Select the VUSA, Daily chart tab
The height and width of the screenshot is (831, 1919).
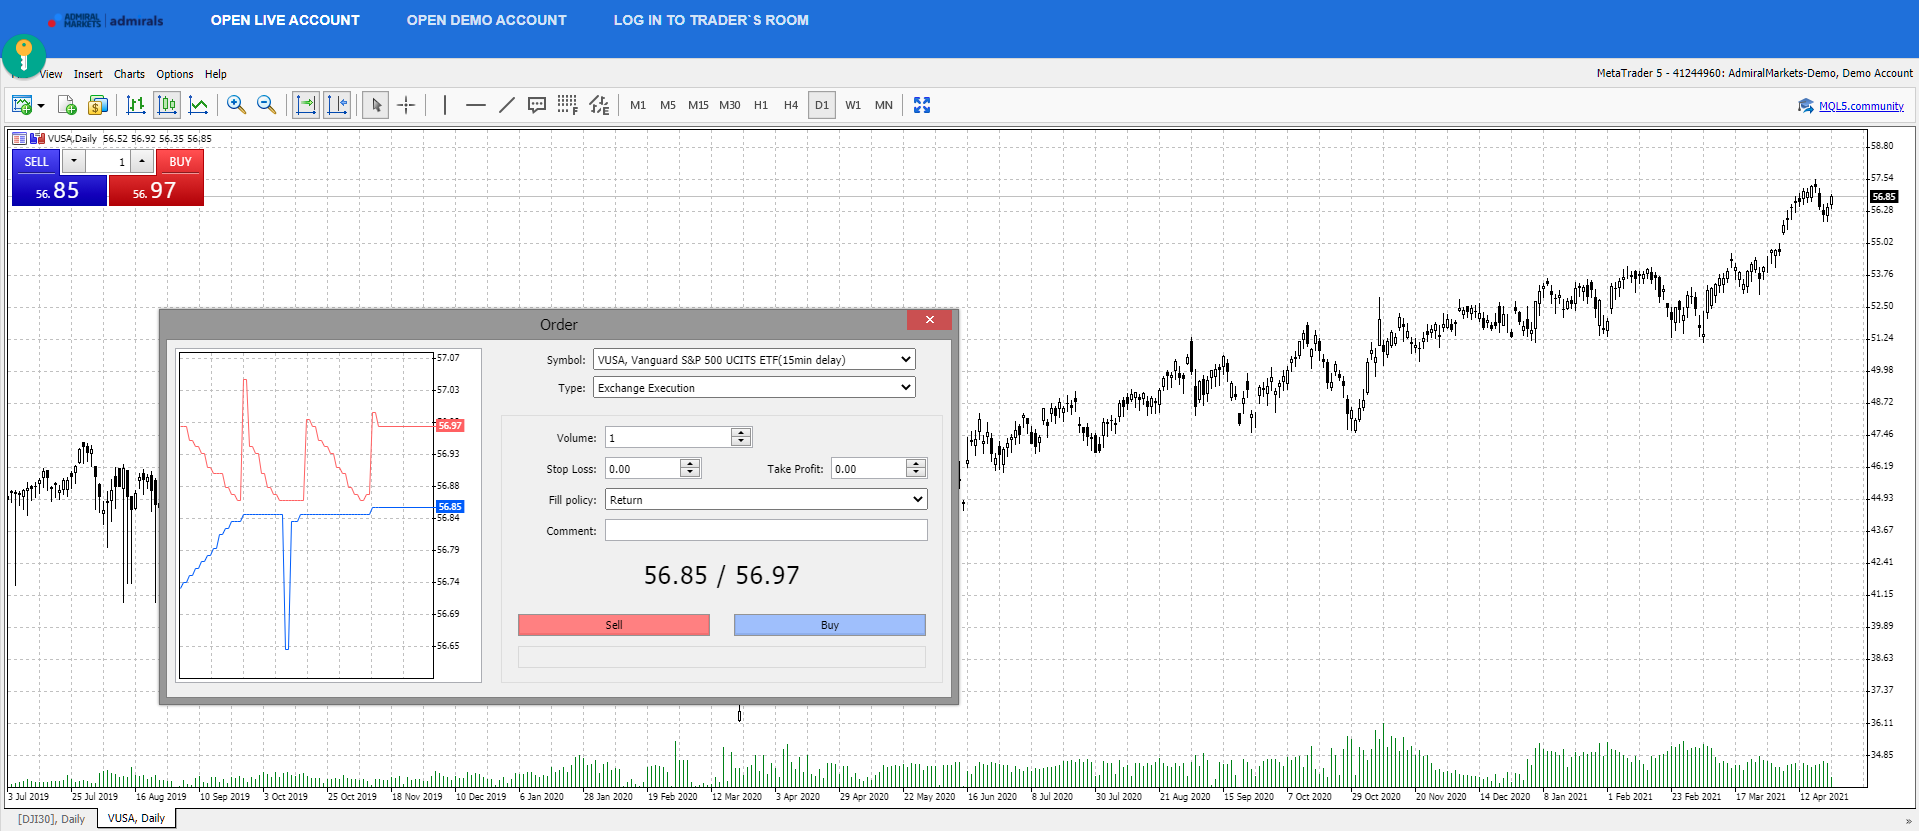tap(136, 818)
